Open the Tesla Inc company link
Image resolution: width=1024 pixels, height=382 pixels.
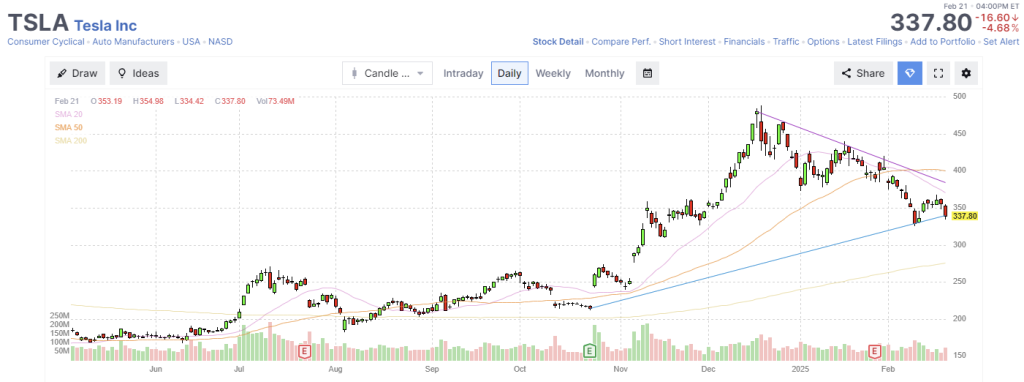(106, 25)
